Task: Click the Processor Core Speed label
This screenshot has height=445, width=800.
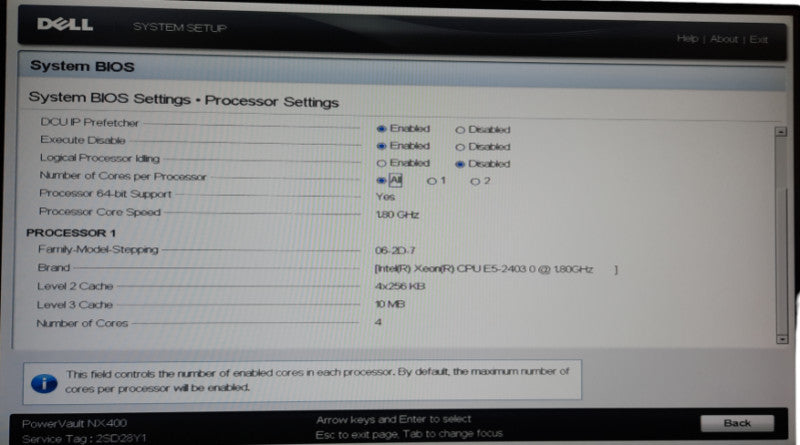Action: 99,212
